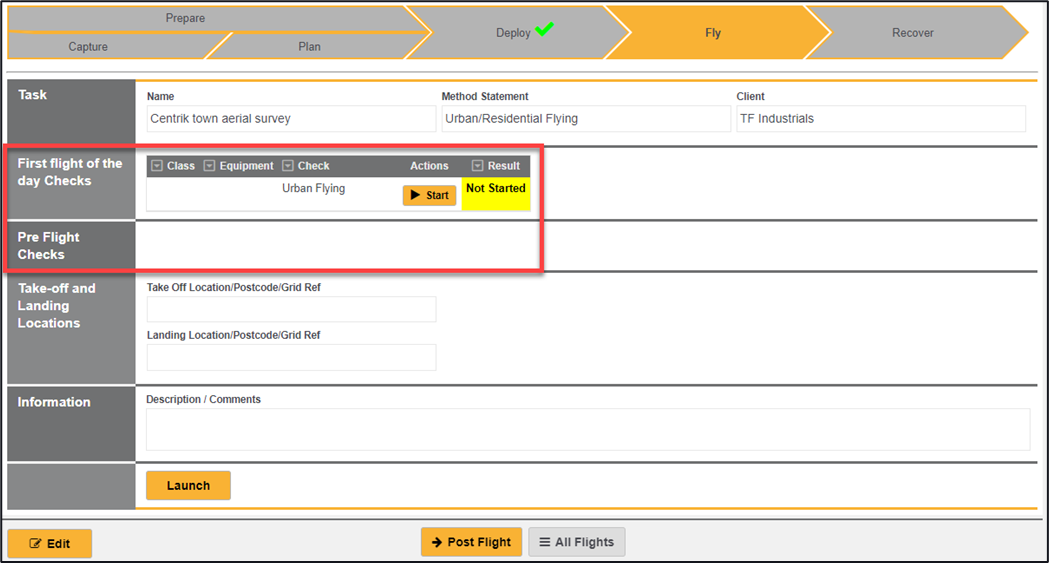Expand the Result column filter arrow

477,166
